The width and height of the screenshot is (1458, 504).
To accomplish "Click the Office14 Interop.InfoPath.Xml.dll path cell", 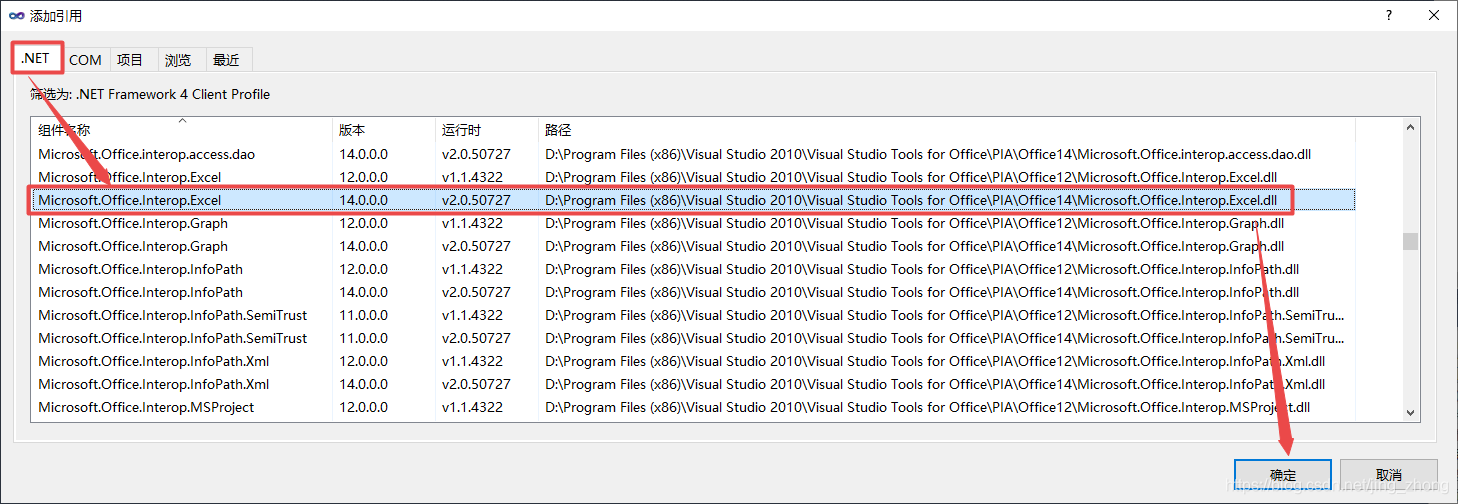I will point(935,384).
